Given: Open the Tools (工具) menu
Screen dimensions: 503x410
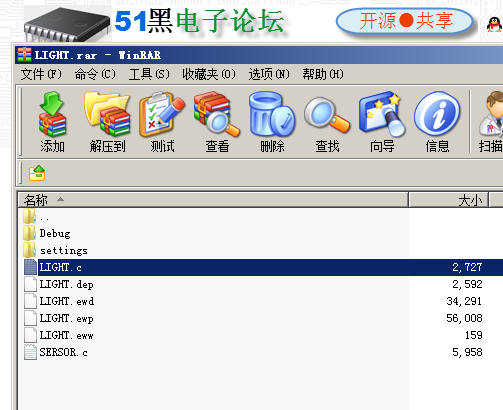Looking at the screenshot, I should click(149, 74).
